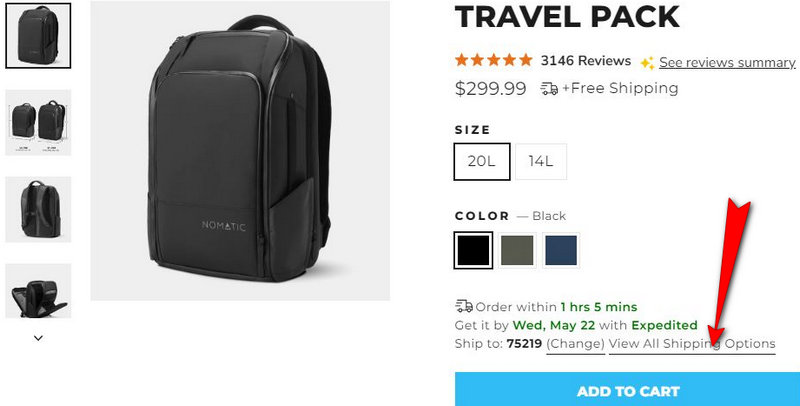Choose the olive green color swatch
800x406 pixels.
tap(517, 250)
